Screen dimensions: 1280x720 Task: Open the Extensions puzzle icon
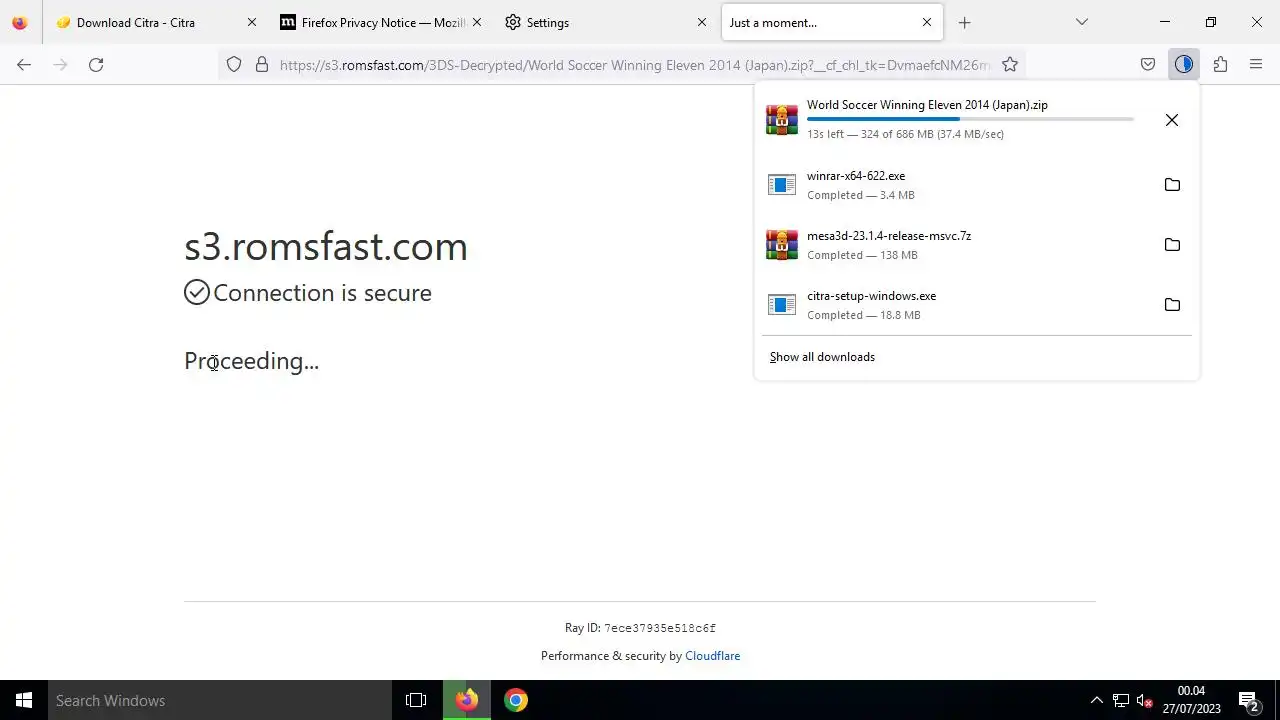click(1220, 64)
